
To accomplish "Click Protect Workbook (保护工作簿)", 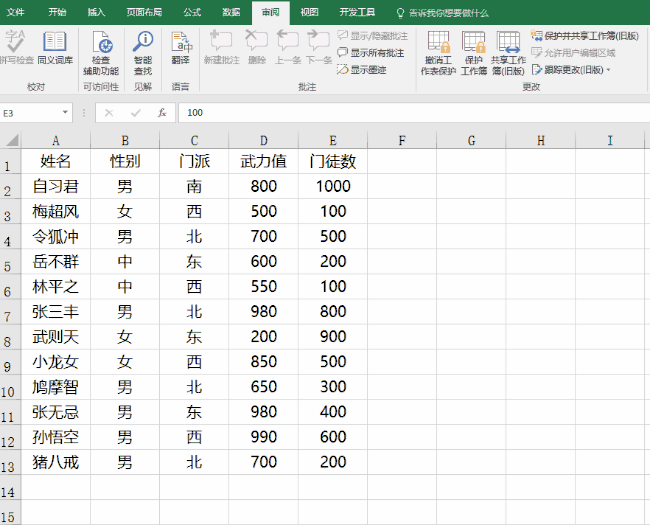I will point(473,53).
